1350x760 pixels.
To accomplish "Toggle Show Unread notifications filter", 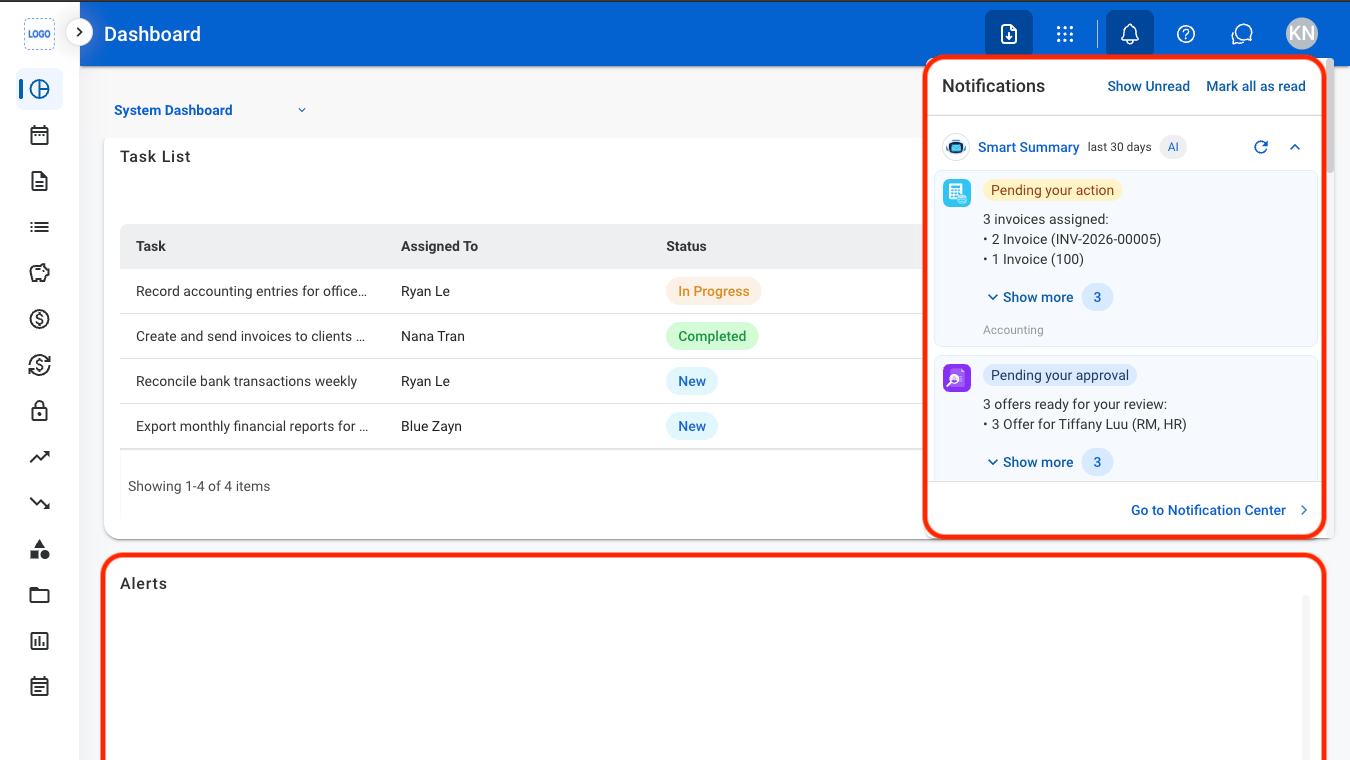I will [x=1148, y=86].
